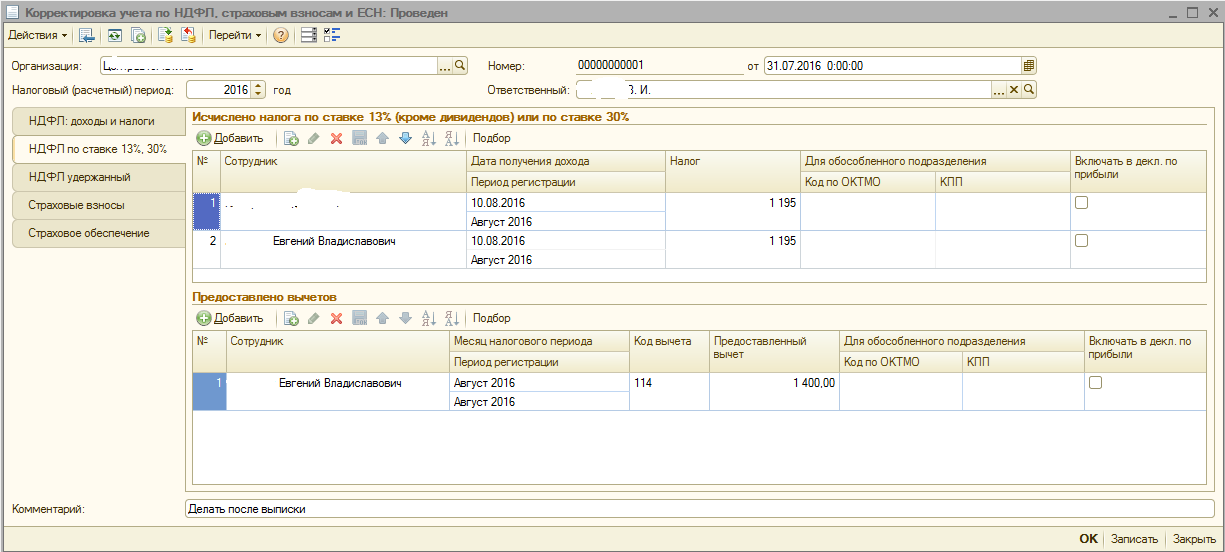Expand the Перейти dropdown menu
1225x552 pixels.
coord(235,36)
